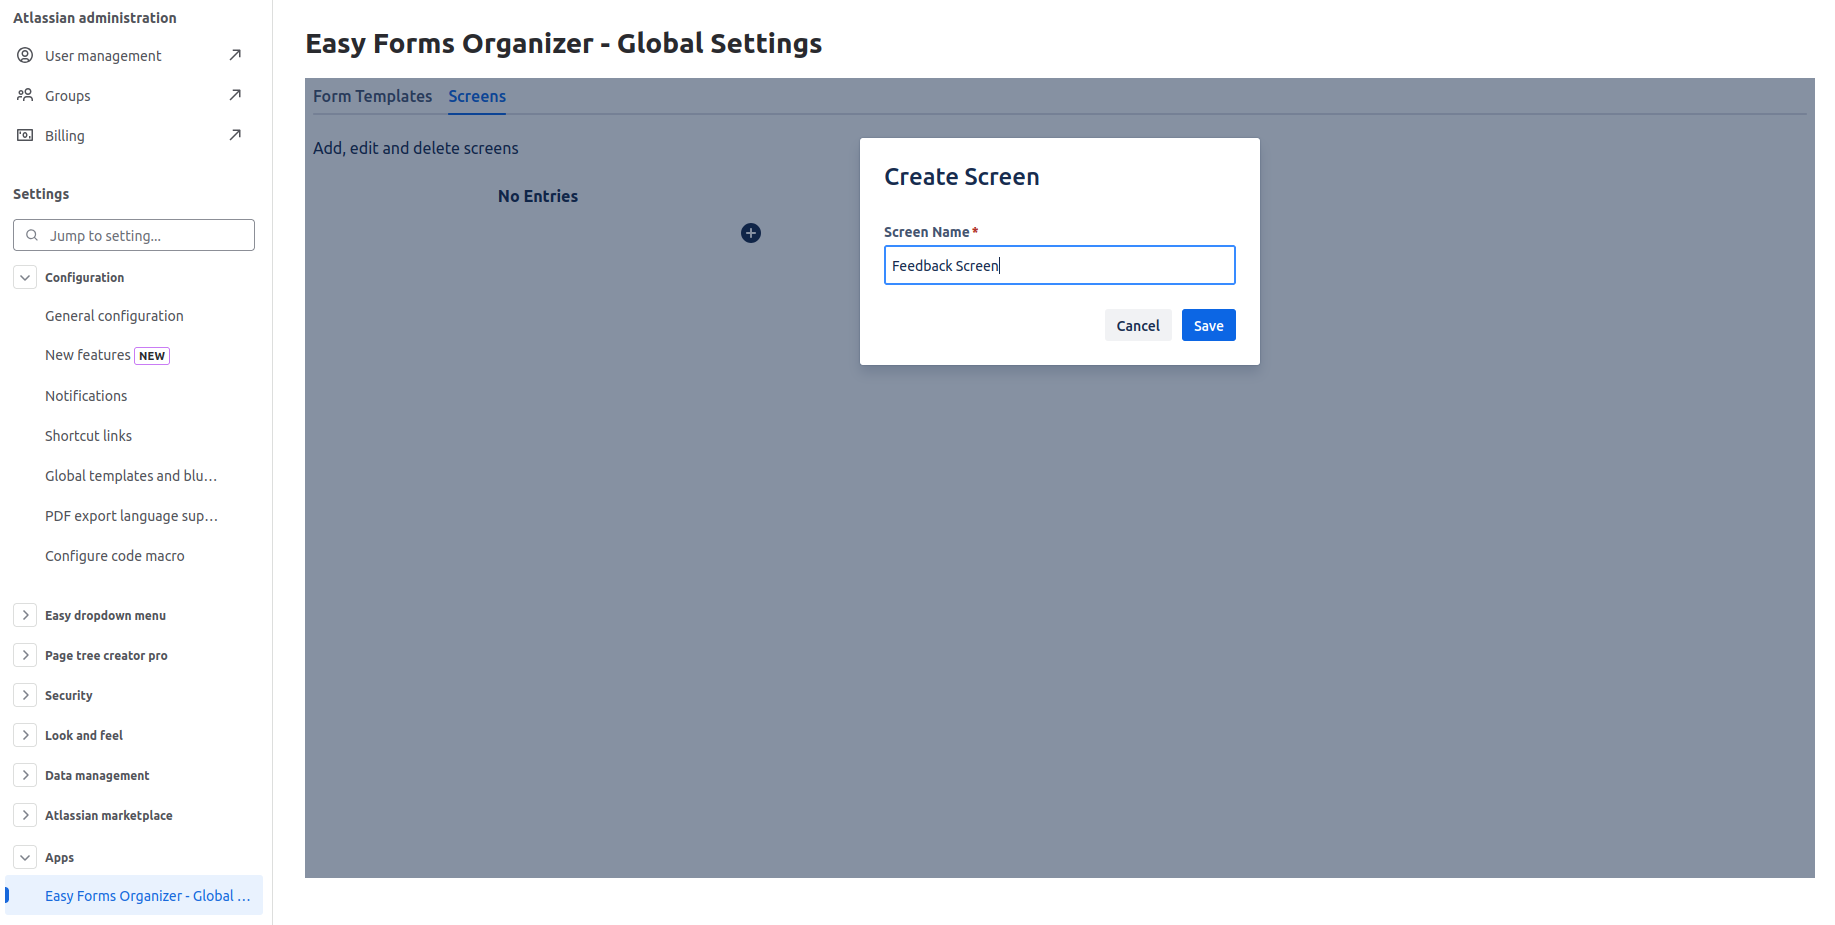Screen dimensions: 1835x925
Task: Open User management external link arrow
Action: [235, 55]
